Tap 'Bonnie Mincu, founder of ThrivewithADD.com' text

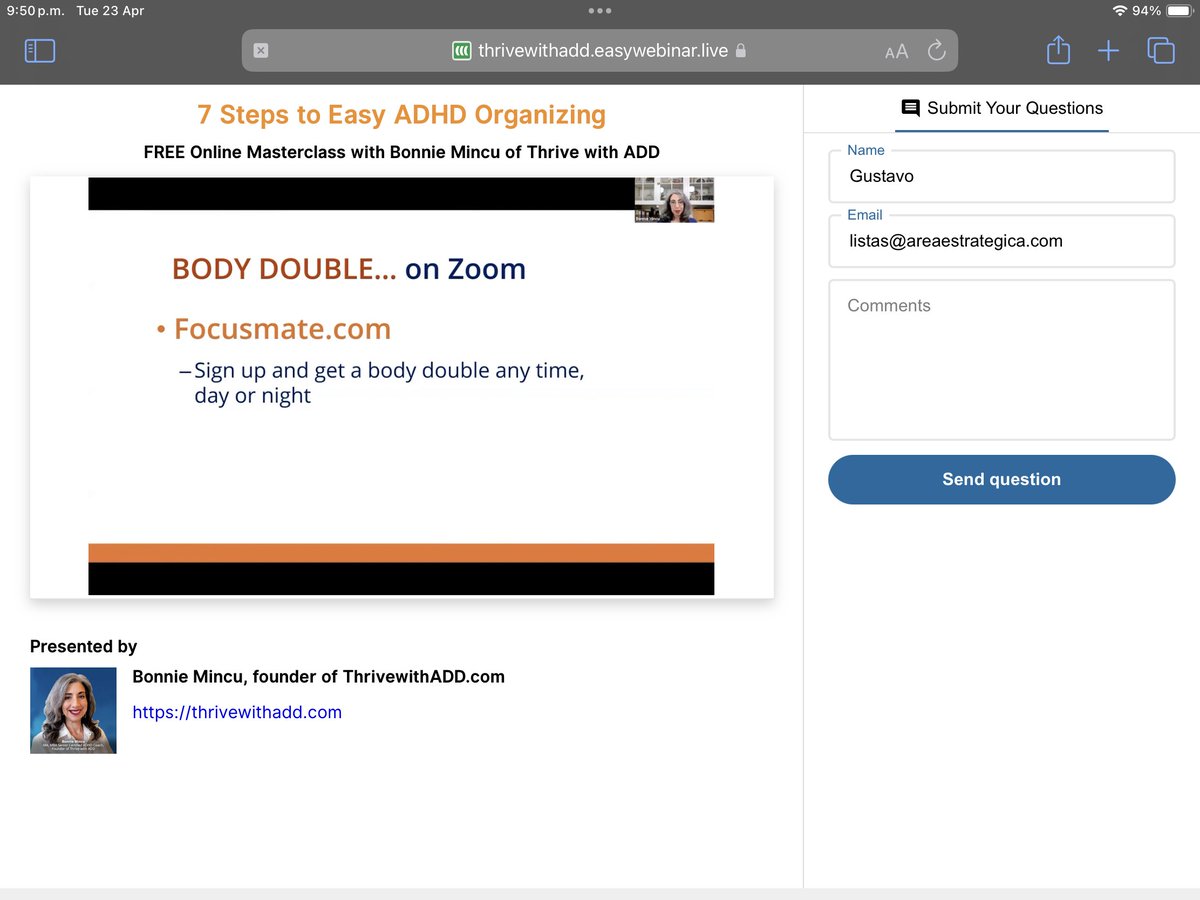(x=318, y=677)
